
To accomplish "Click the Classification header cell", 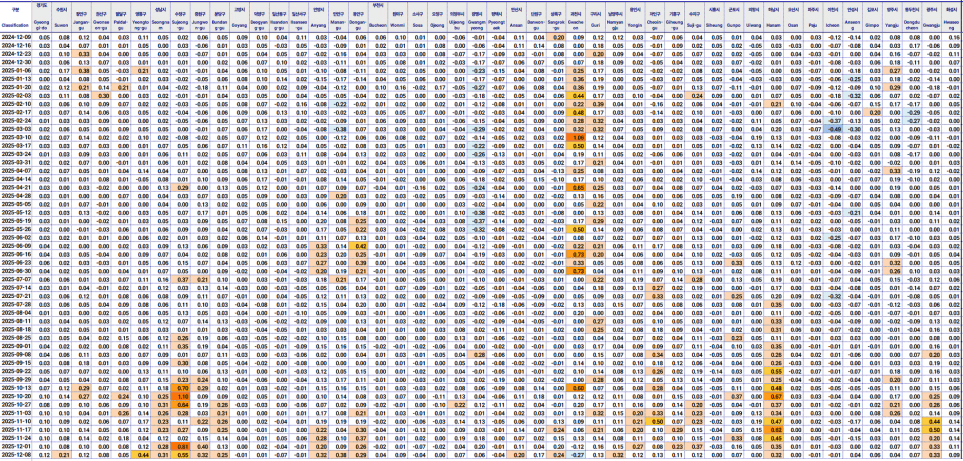I will pos(17,18).
